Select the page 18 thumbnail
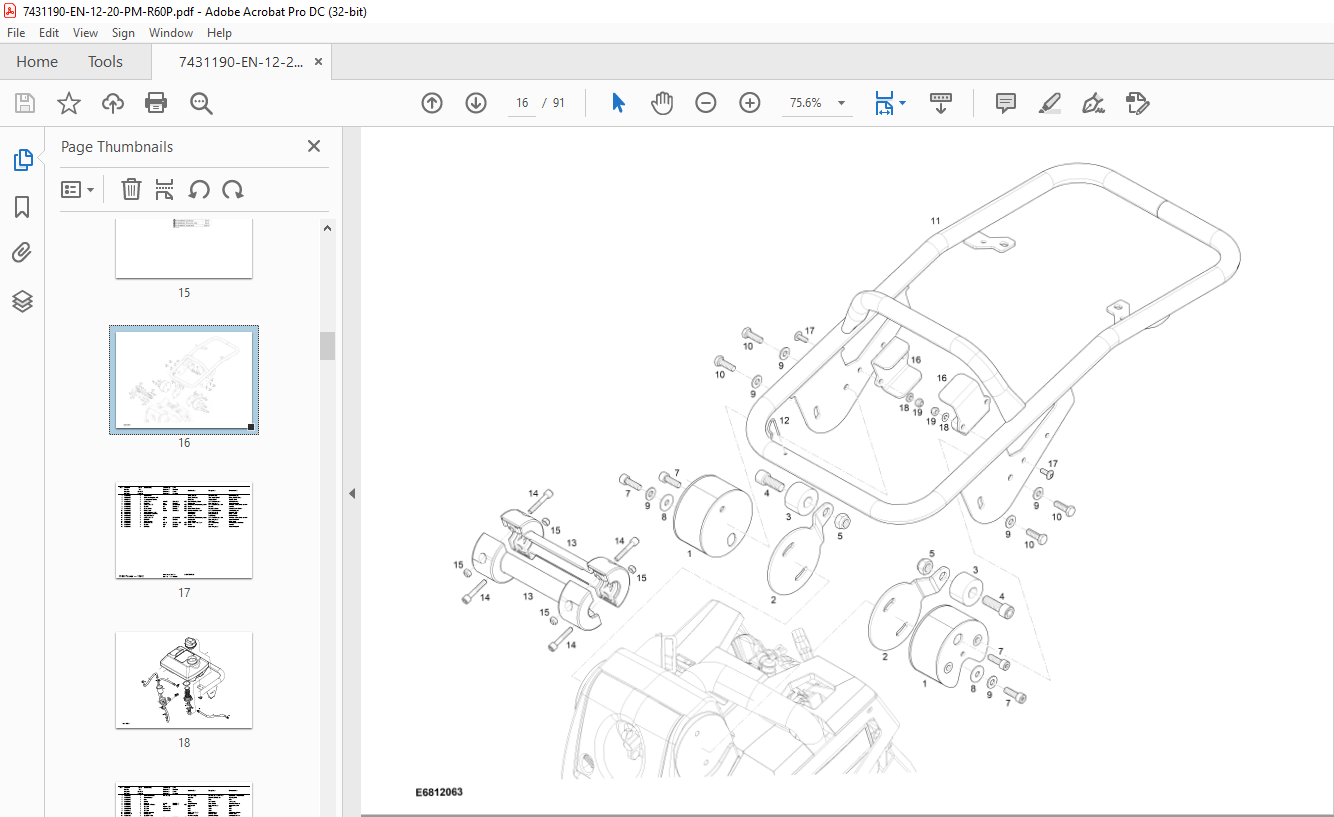 (184, 680)
